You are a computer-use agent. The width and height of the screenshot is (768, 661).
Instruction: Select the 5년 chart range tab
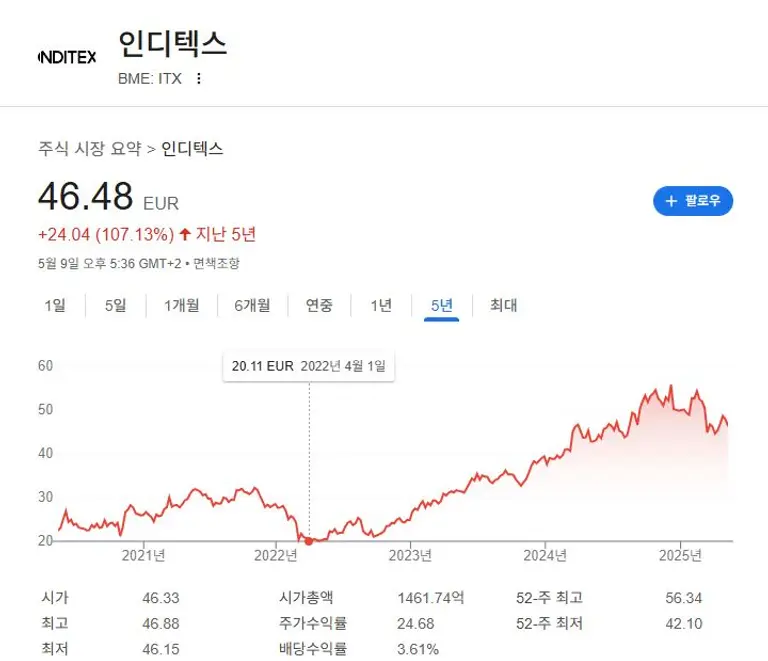point(441,306)
